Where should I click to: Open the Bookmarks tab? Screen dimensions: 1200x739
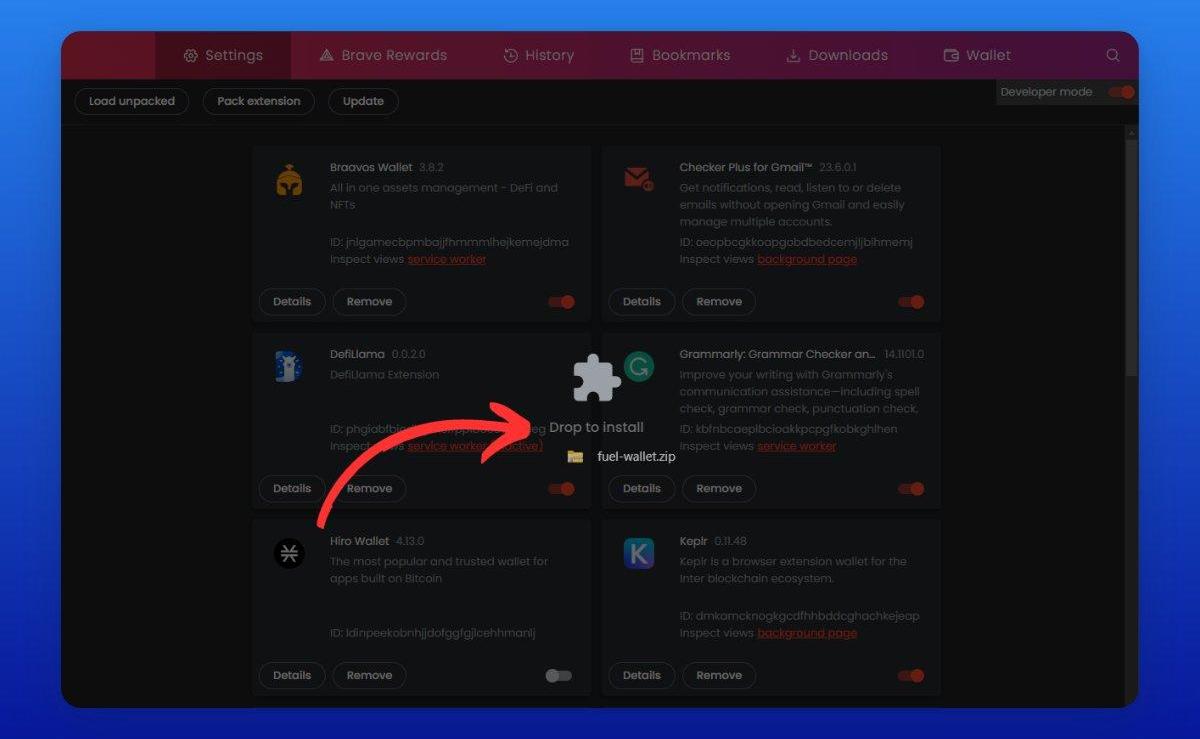680,56
